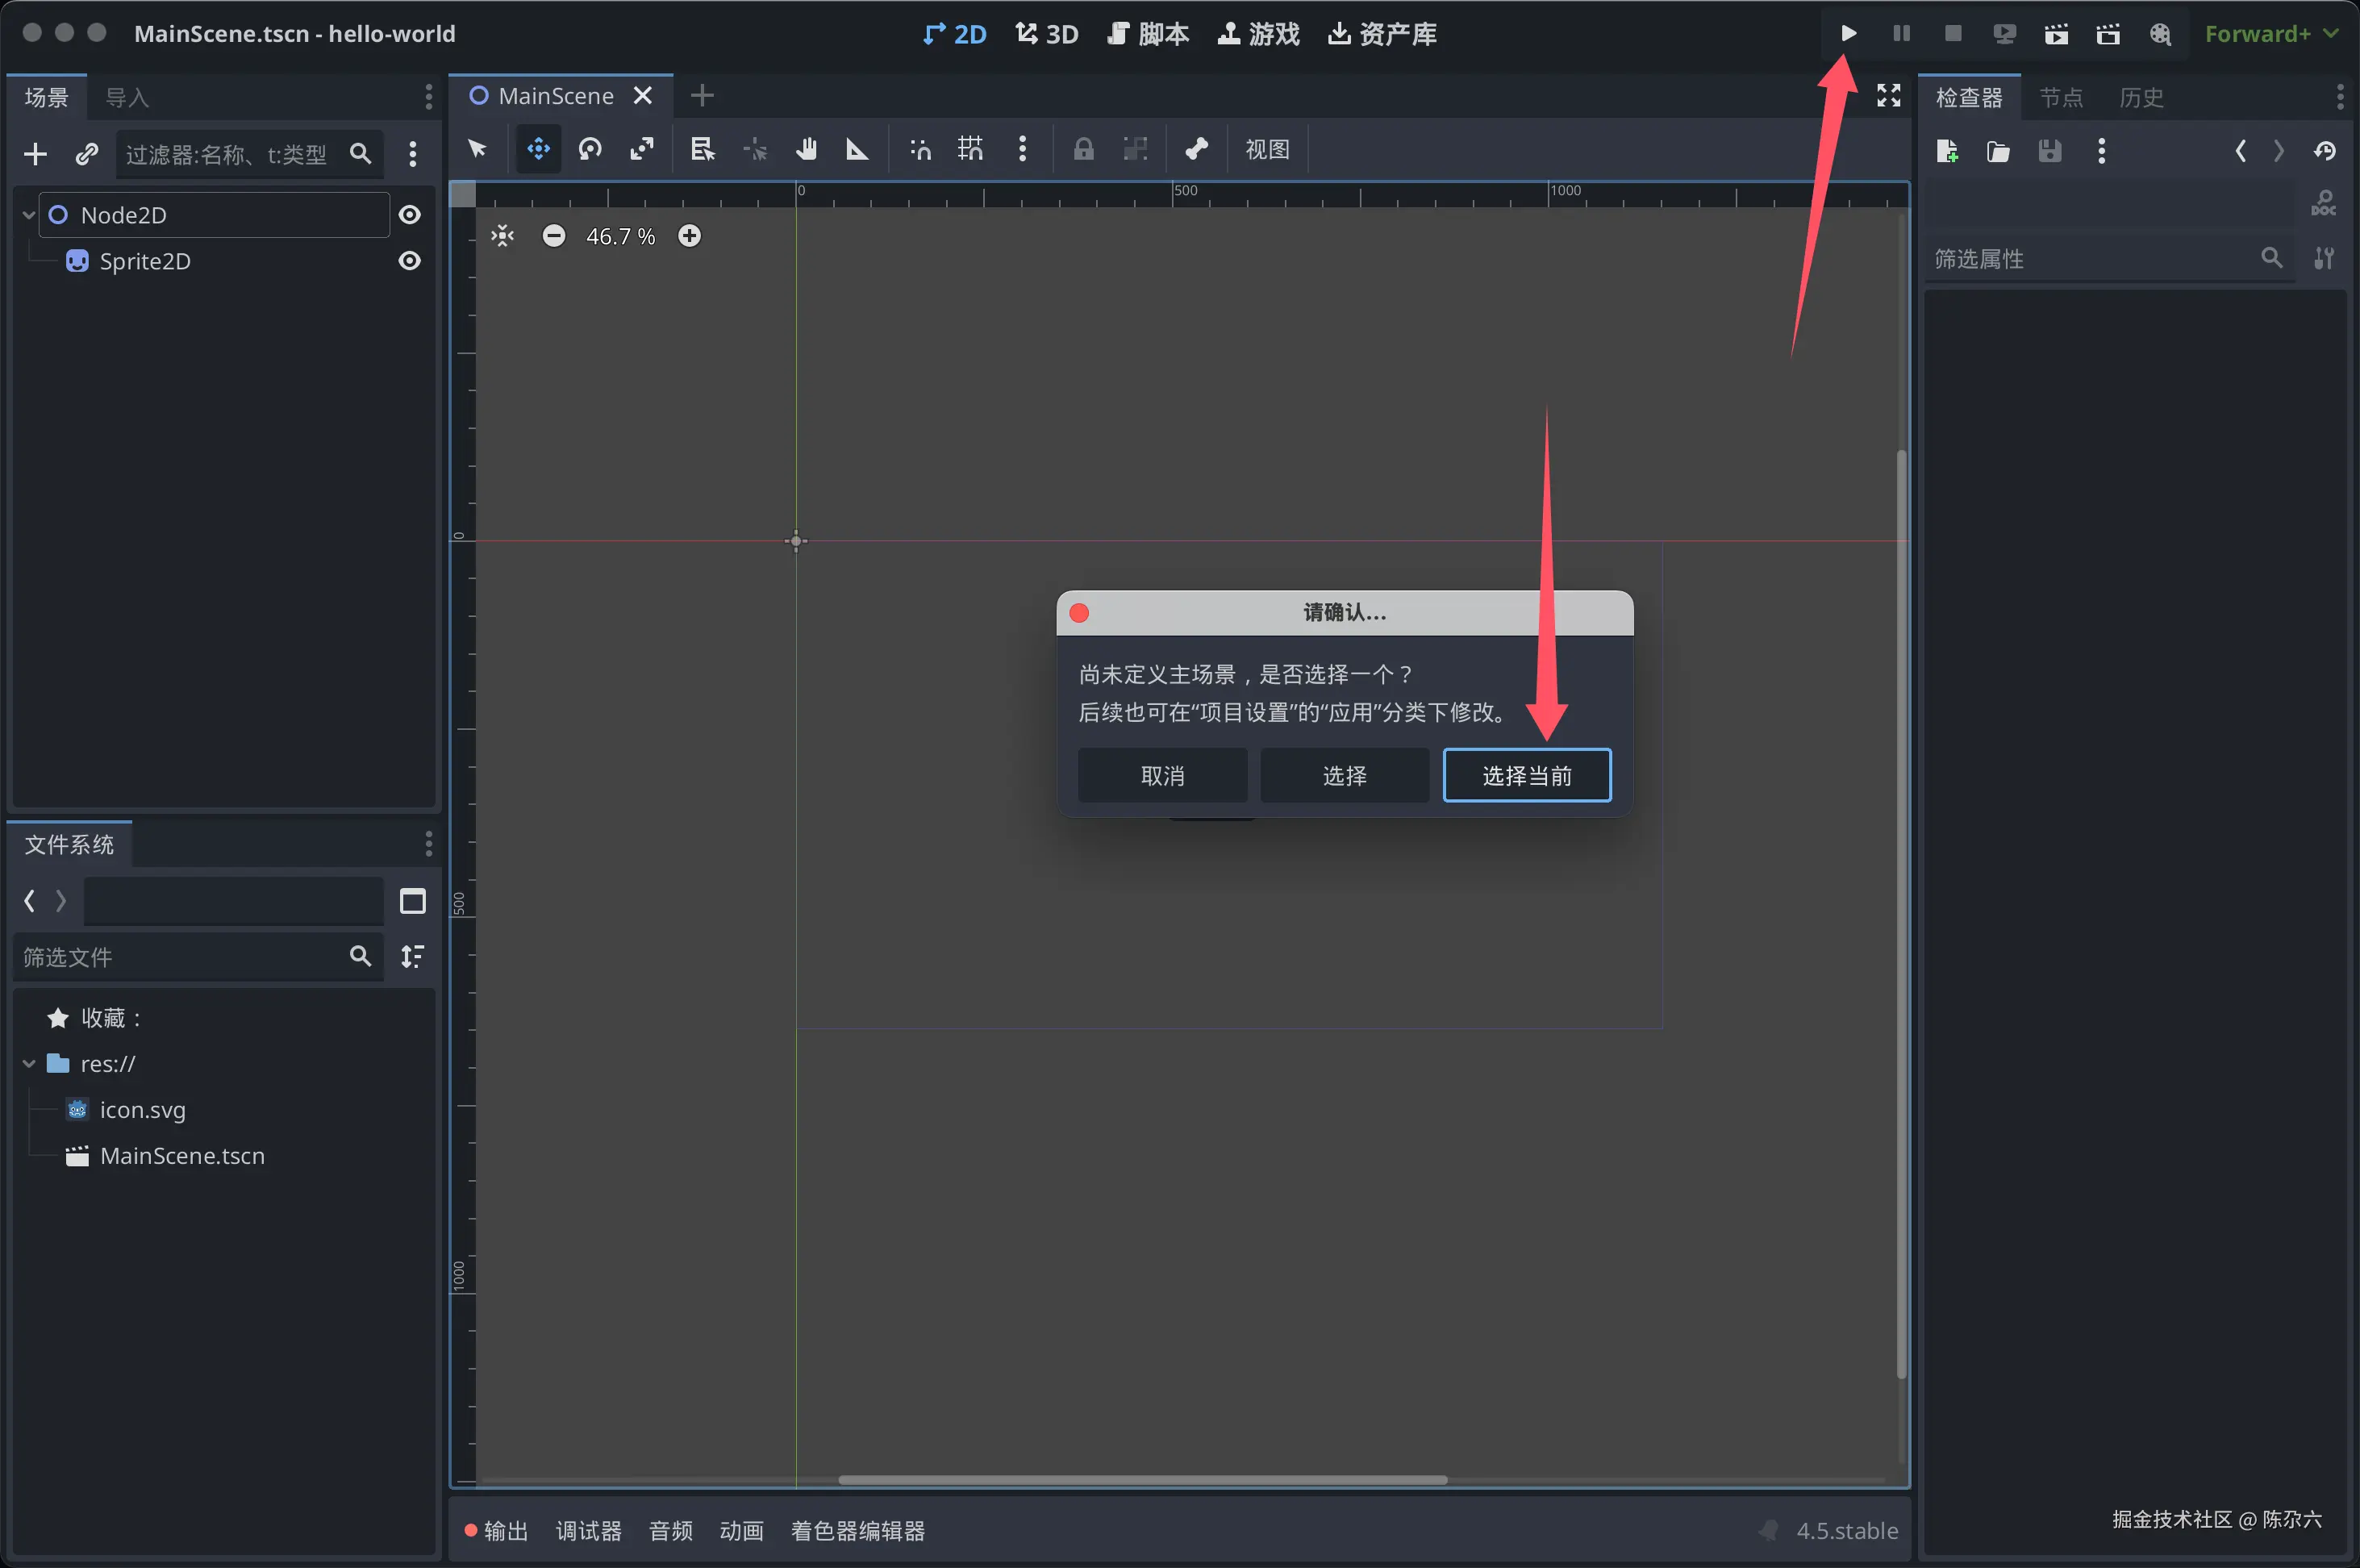Image resolution: width=2360 pixels, height=1568 pixels.
Task: Open the Node tab beside Inspector
Action: (x=2060, y=97)
